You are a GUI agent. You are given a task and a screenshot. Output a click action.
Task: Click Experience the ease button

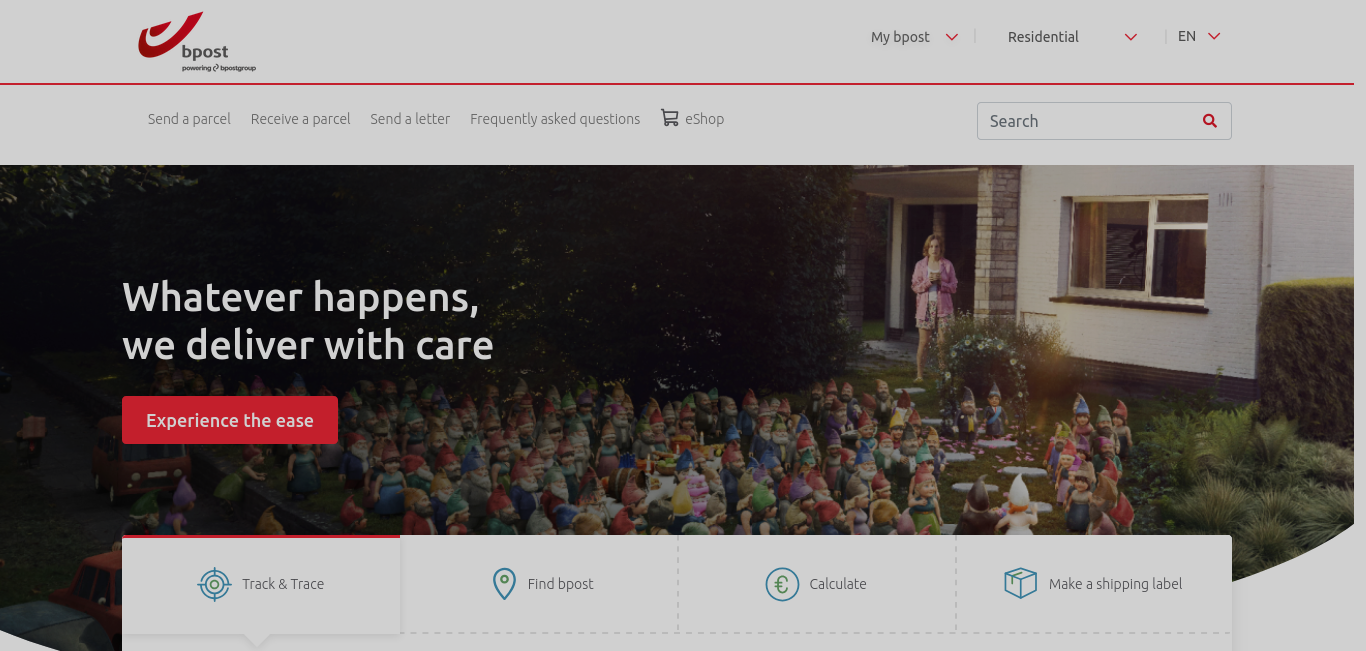230,420
